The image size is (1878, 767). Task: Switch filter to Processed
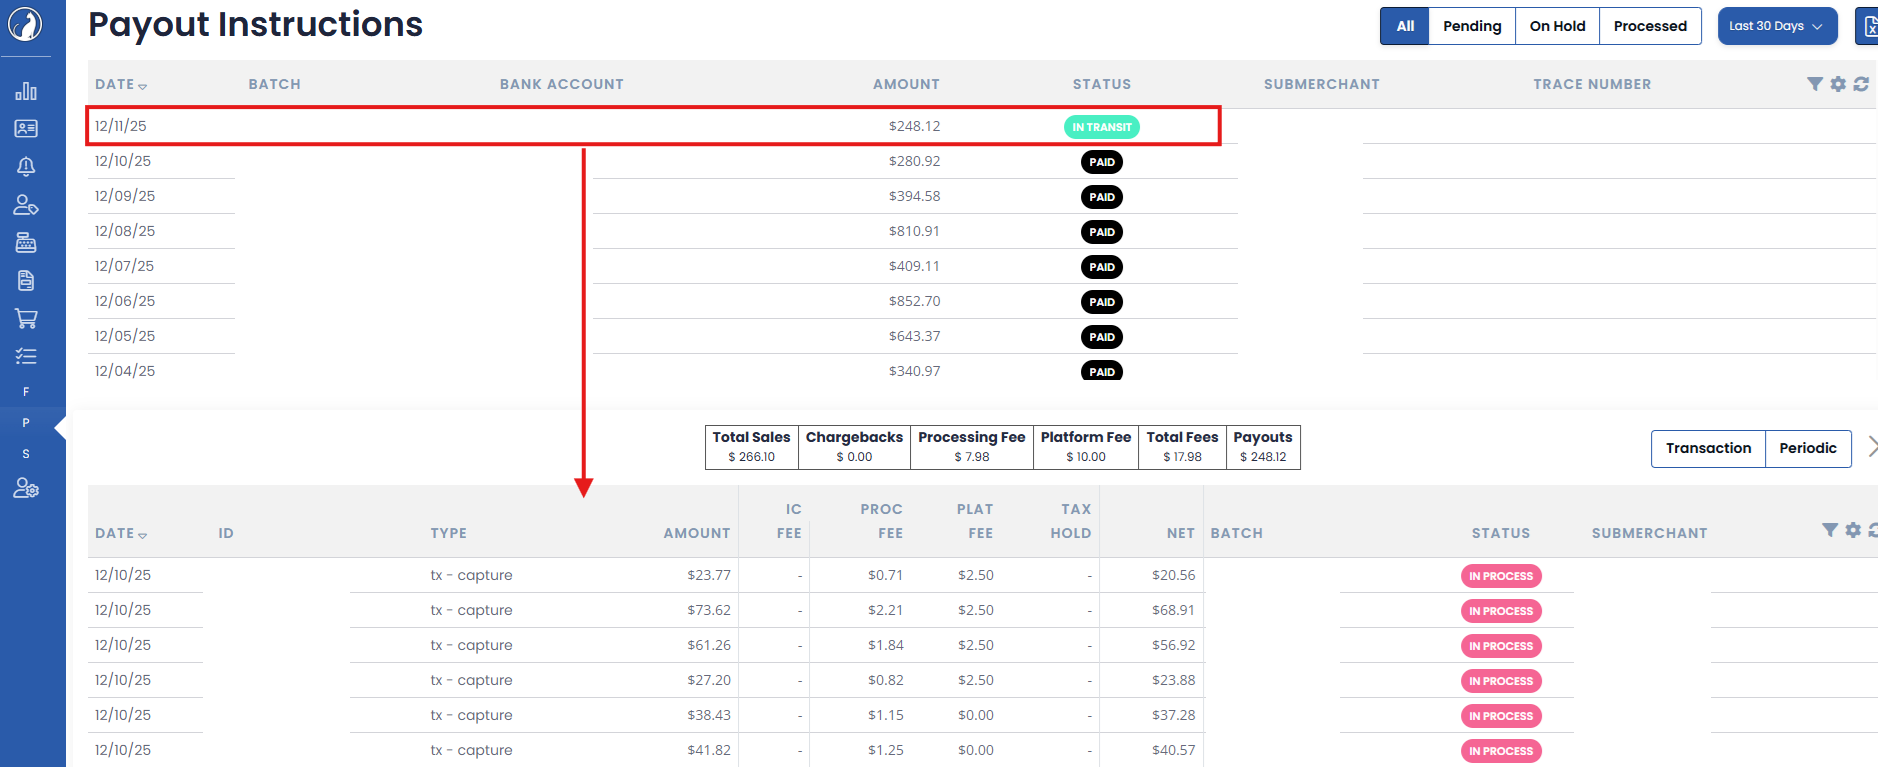point(1650,26)
